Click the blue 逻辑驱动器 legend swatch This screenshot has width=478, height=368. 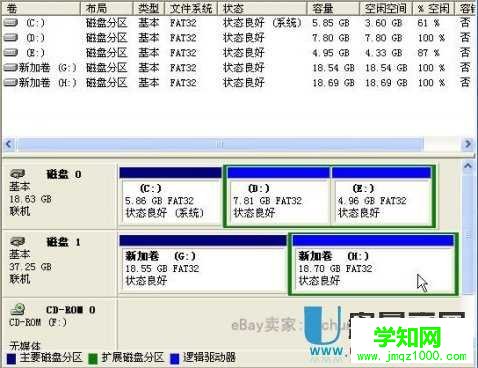(x=175, y=358)
